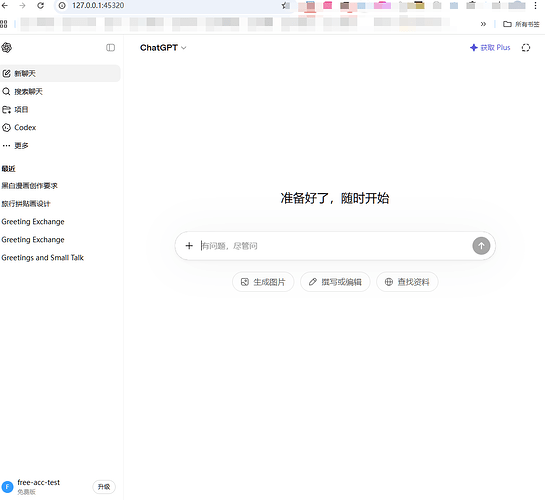This screenshot has width=545, height=500.
Task: Click the plus attachment icon in prompt box
Action: pos(189,246)
